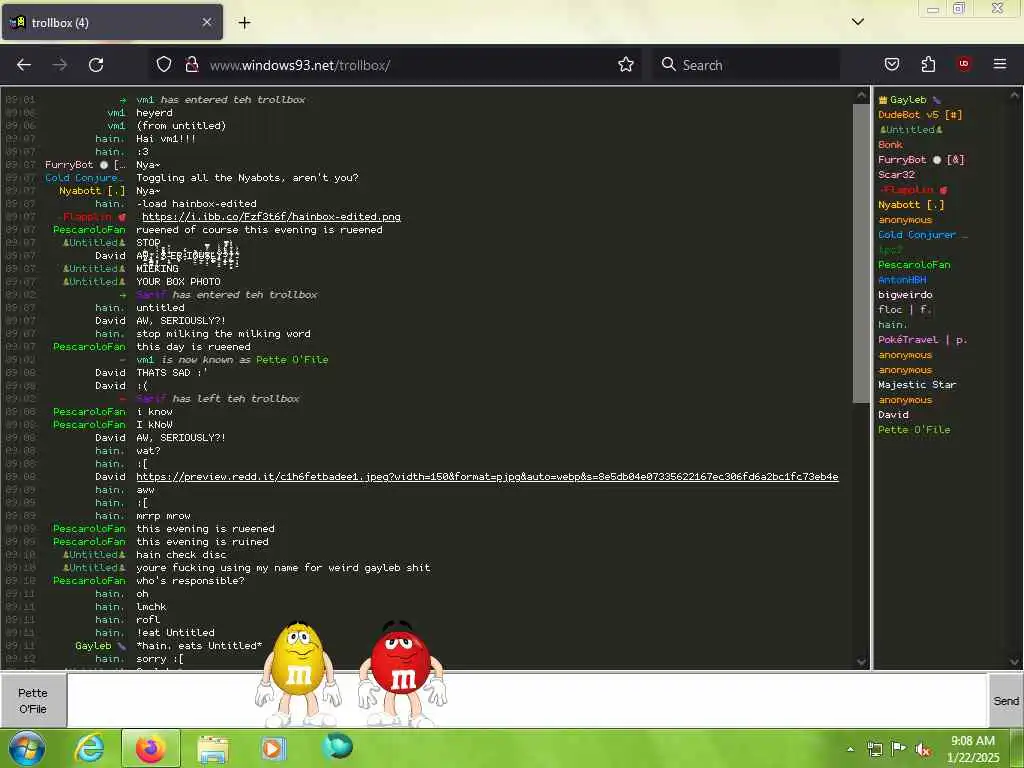
Task: Launch Internet Explorer from taskbar
Action: 89,748
